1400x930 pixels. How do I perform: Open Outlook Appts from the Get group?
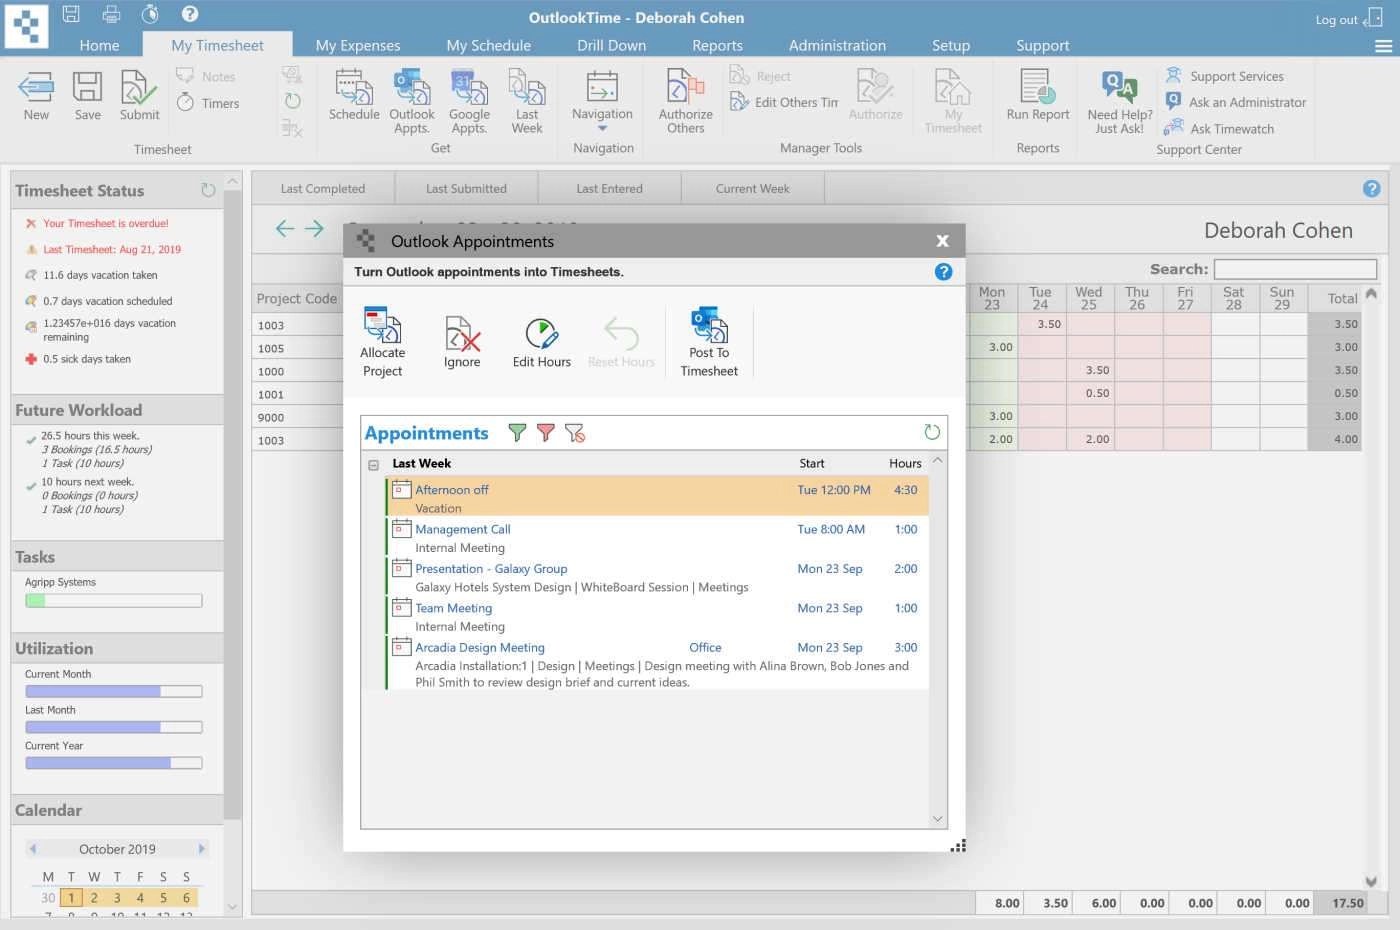[x=411, y=95]
